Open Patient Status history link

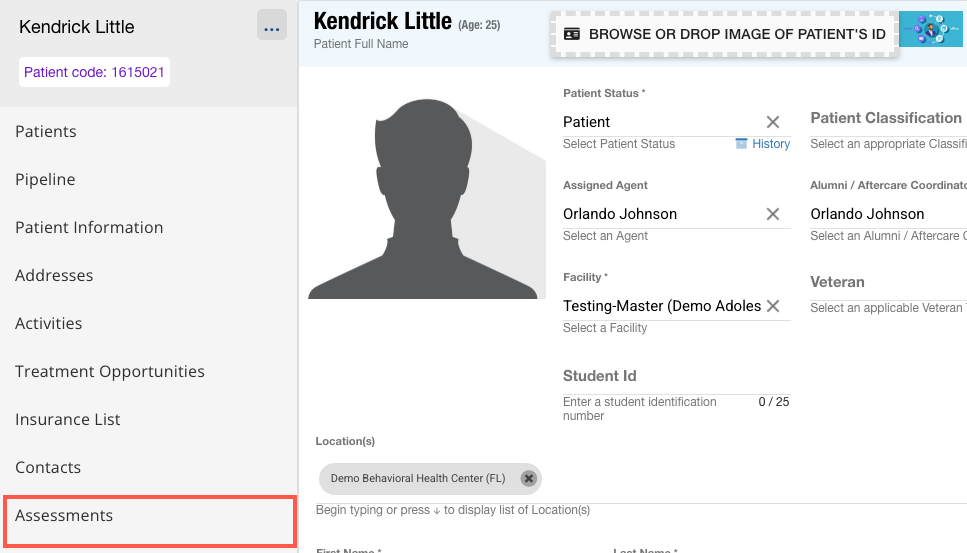[x=763, y=144]
